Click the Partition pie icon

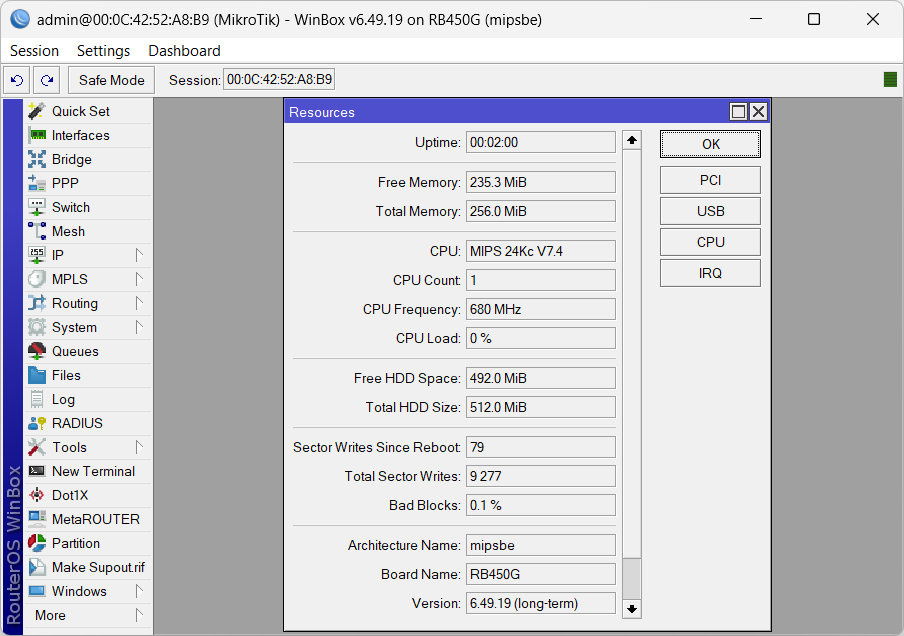37,543
